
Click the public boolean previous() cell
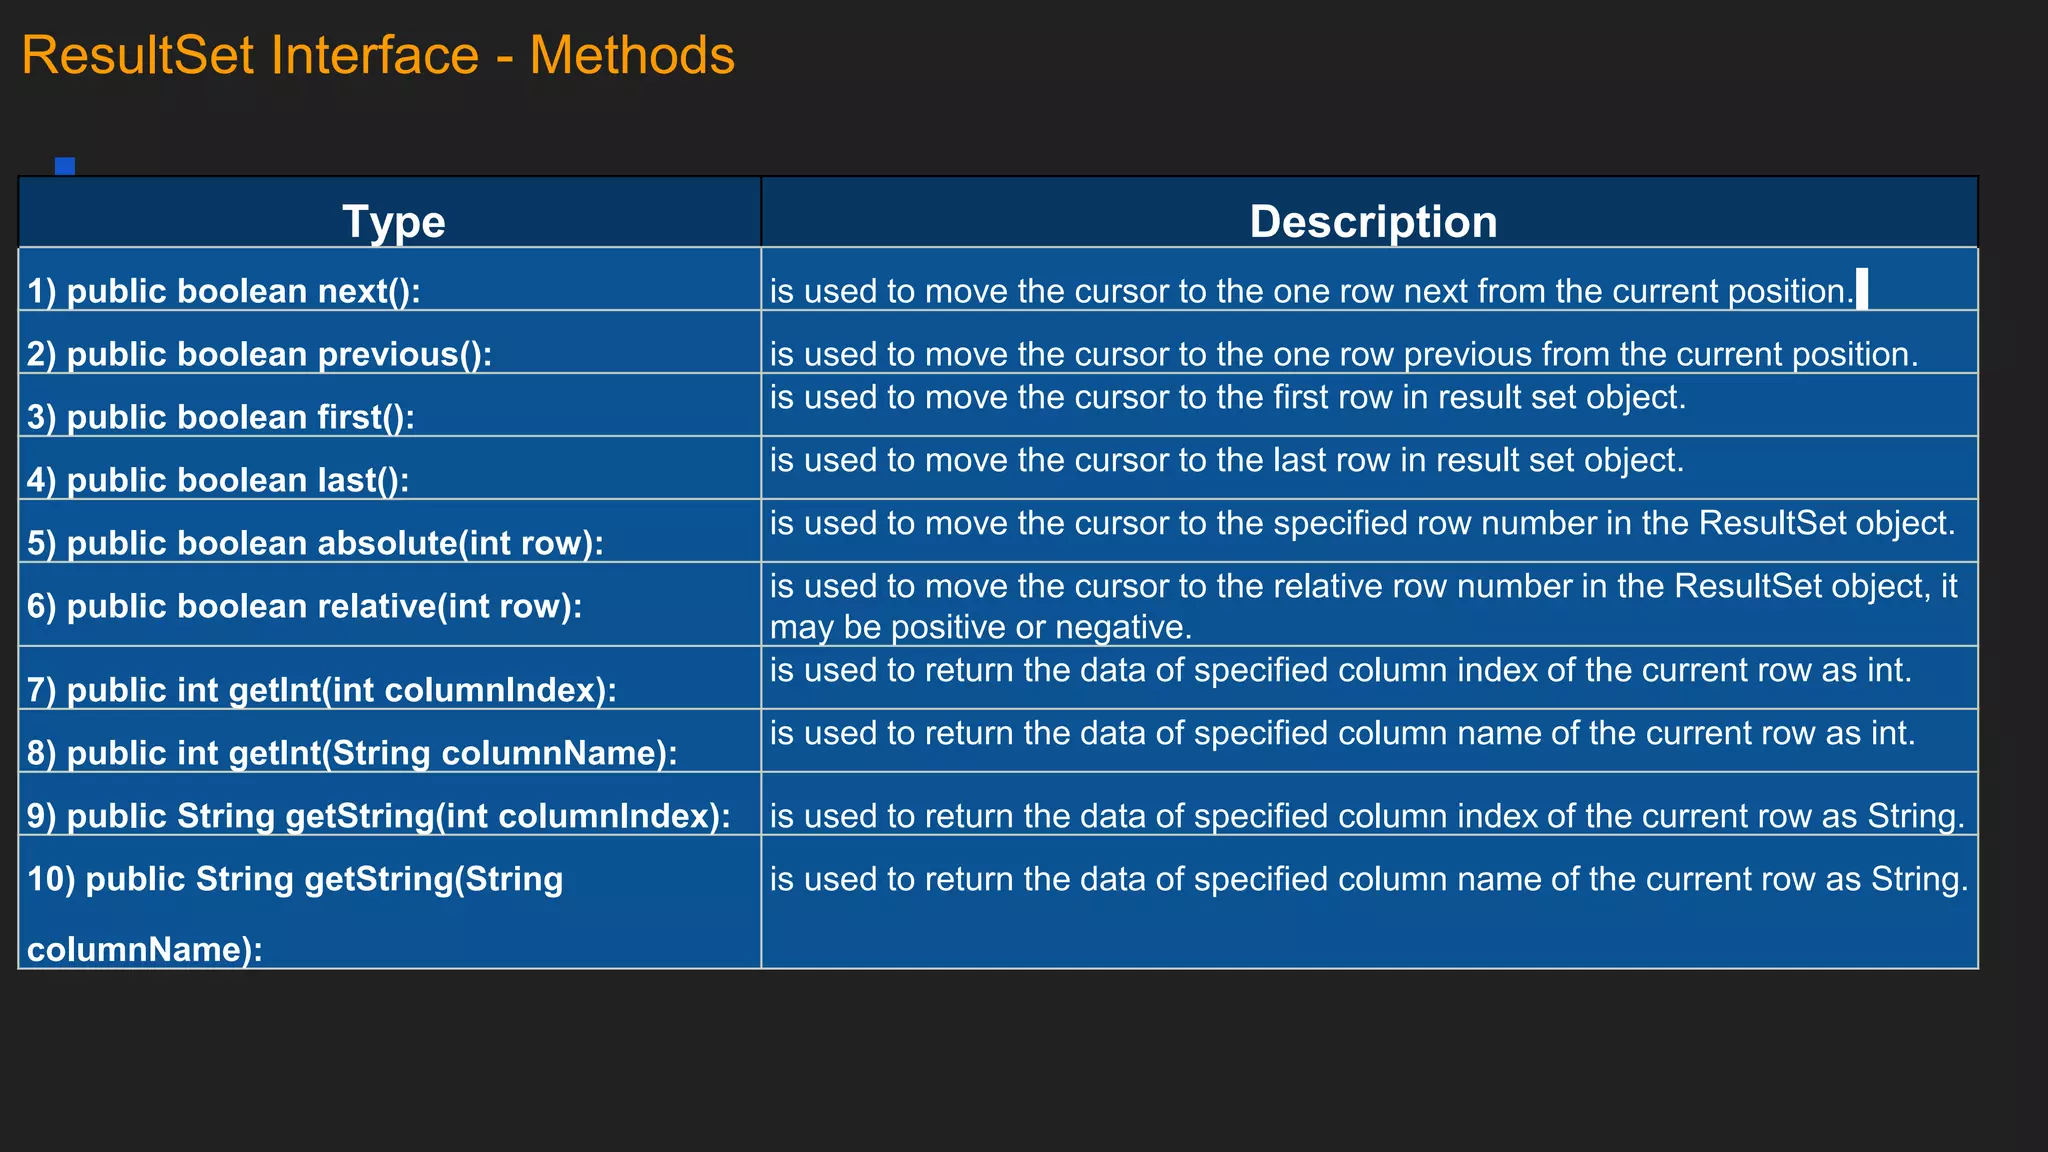tap(260, 354)
